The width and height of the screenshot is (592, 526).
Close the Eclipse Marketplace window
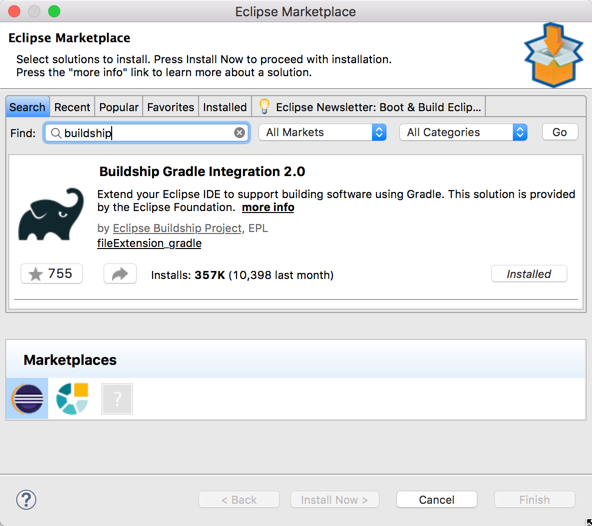[x=14, y=11]
